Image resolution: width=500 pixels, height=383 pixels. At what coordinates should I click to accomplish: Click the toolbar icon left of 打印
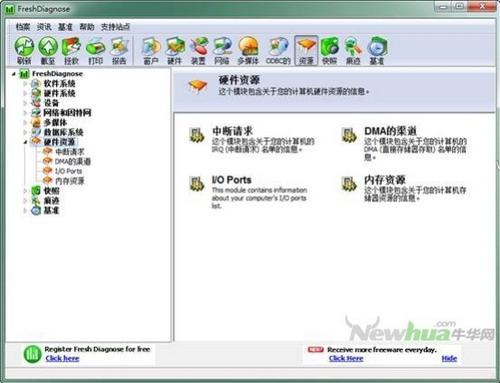(x=71, y=51)
